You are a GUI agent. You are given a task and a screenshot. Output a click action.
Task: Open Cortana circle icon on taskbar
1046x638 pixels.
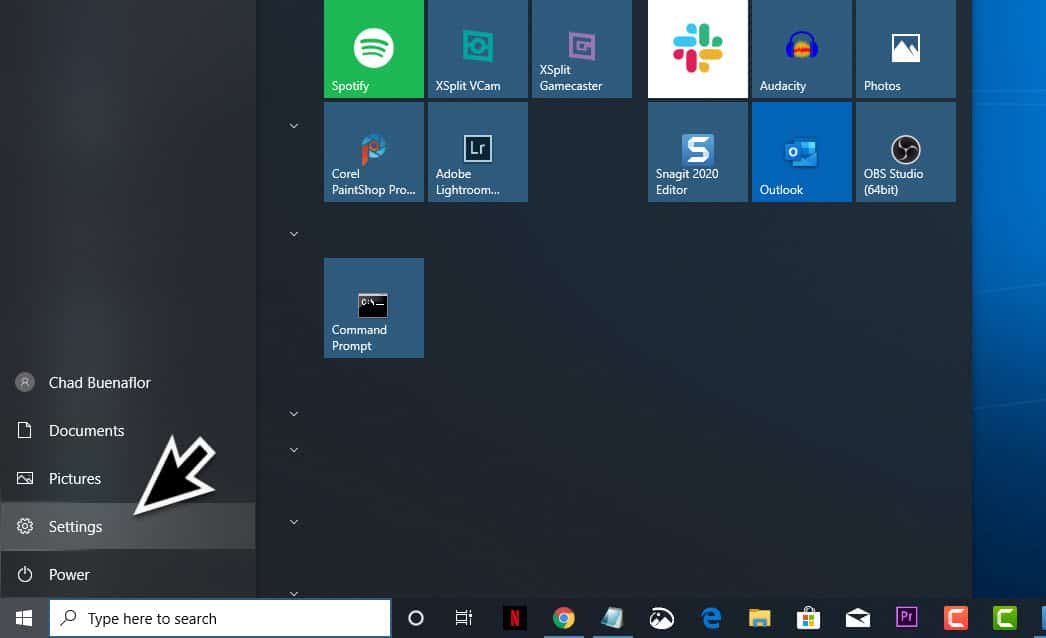point(416,619)
